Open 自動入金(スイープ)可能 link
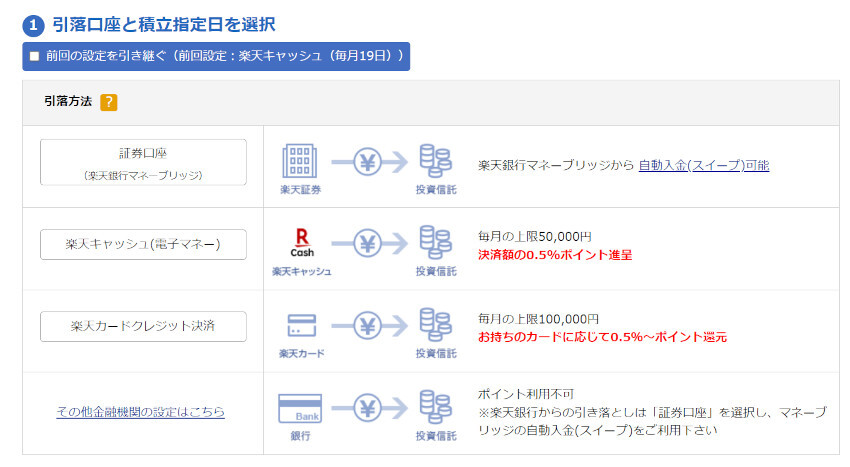This screenshot has height=467, width=850. click(703, 165)
